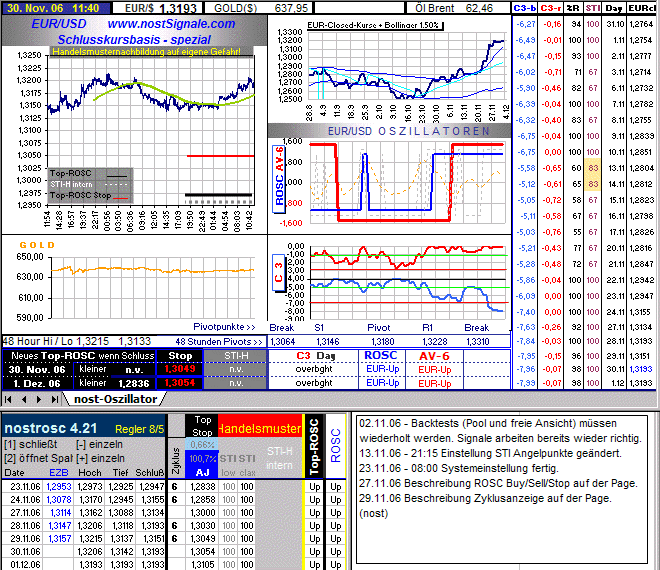Select the 100,7% cell above AJ

click(x=202, y=458)
